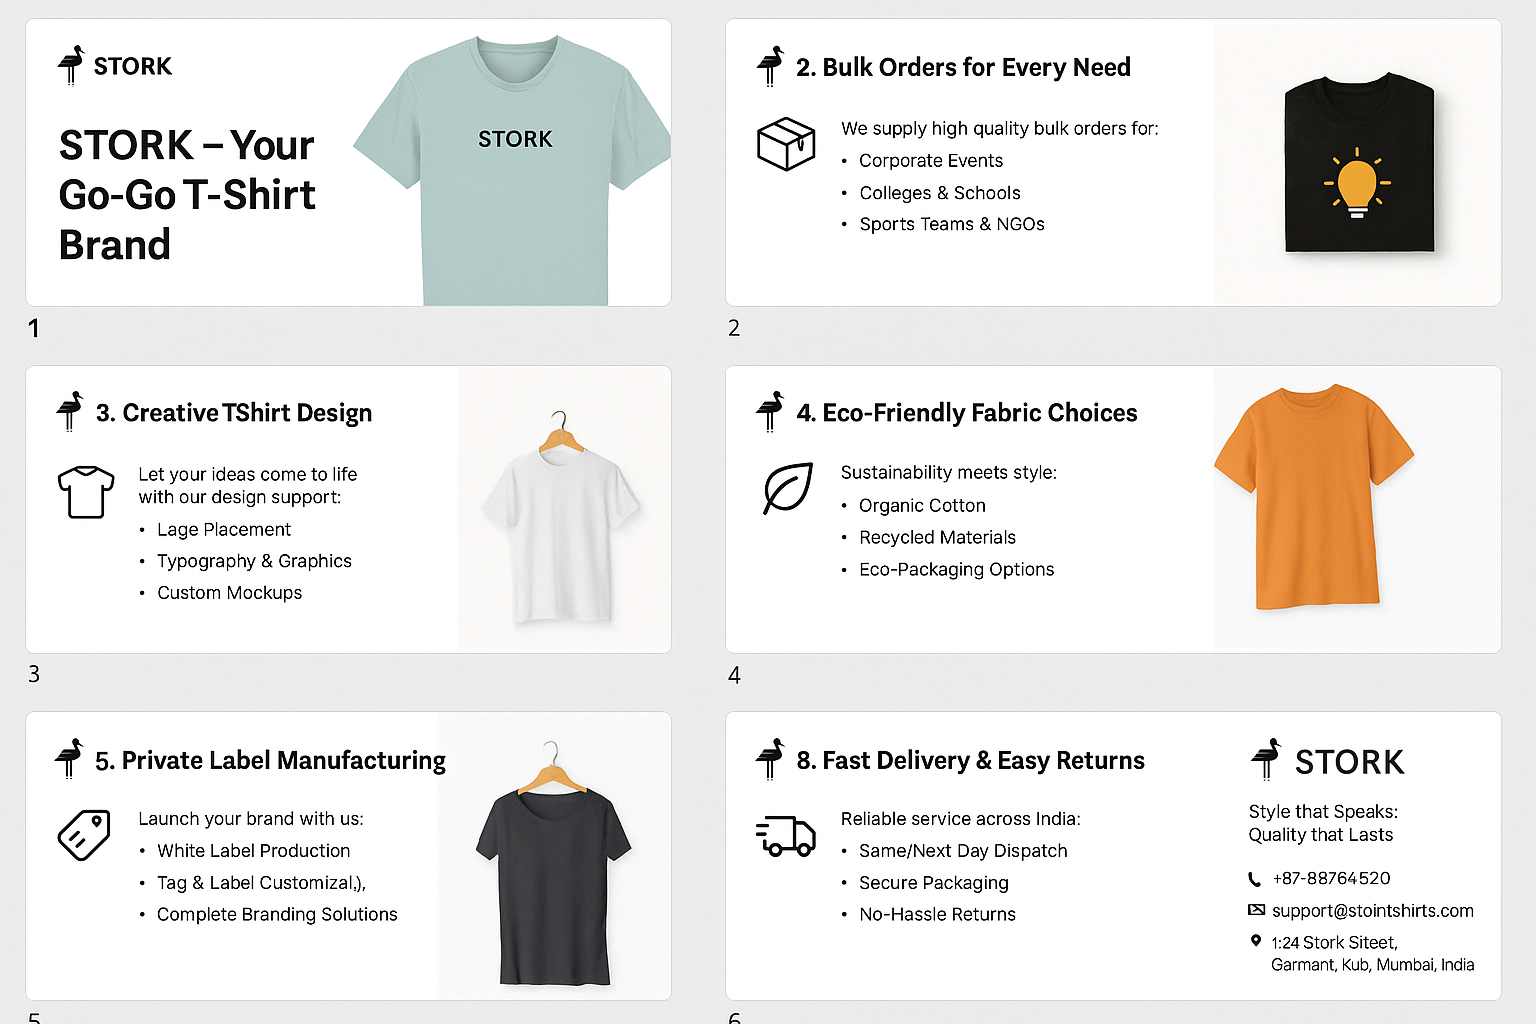Click the envelope icon beside support email

1256,910
